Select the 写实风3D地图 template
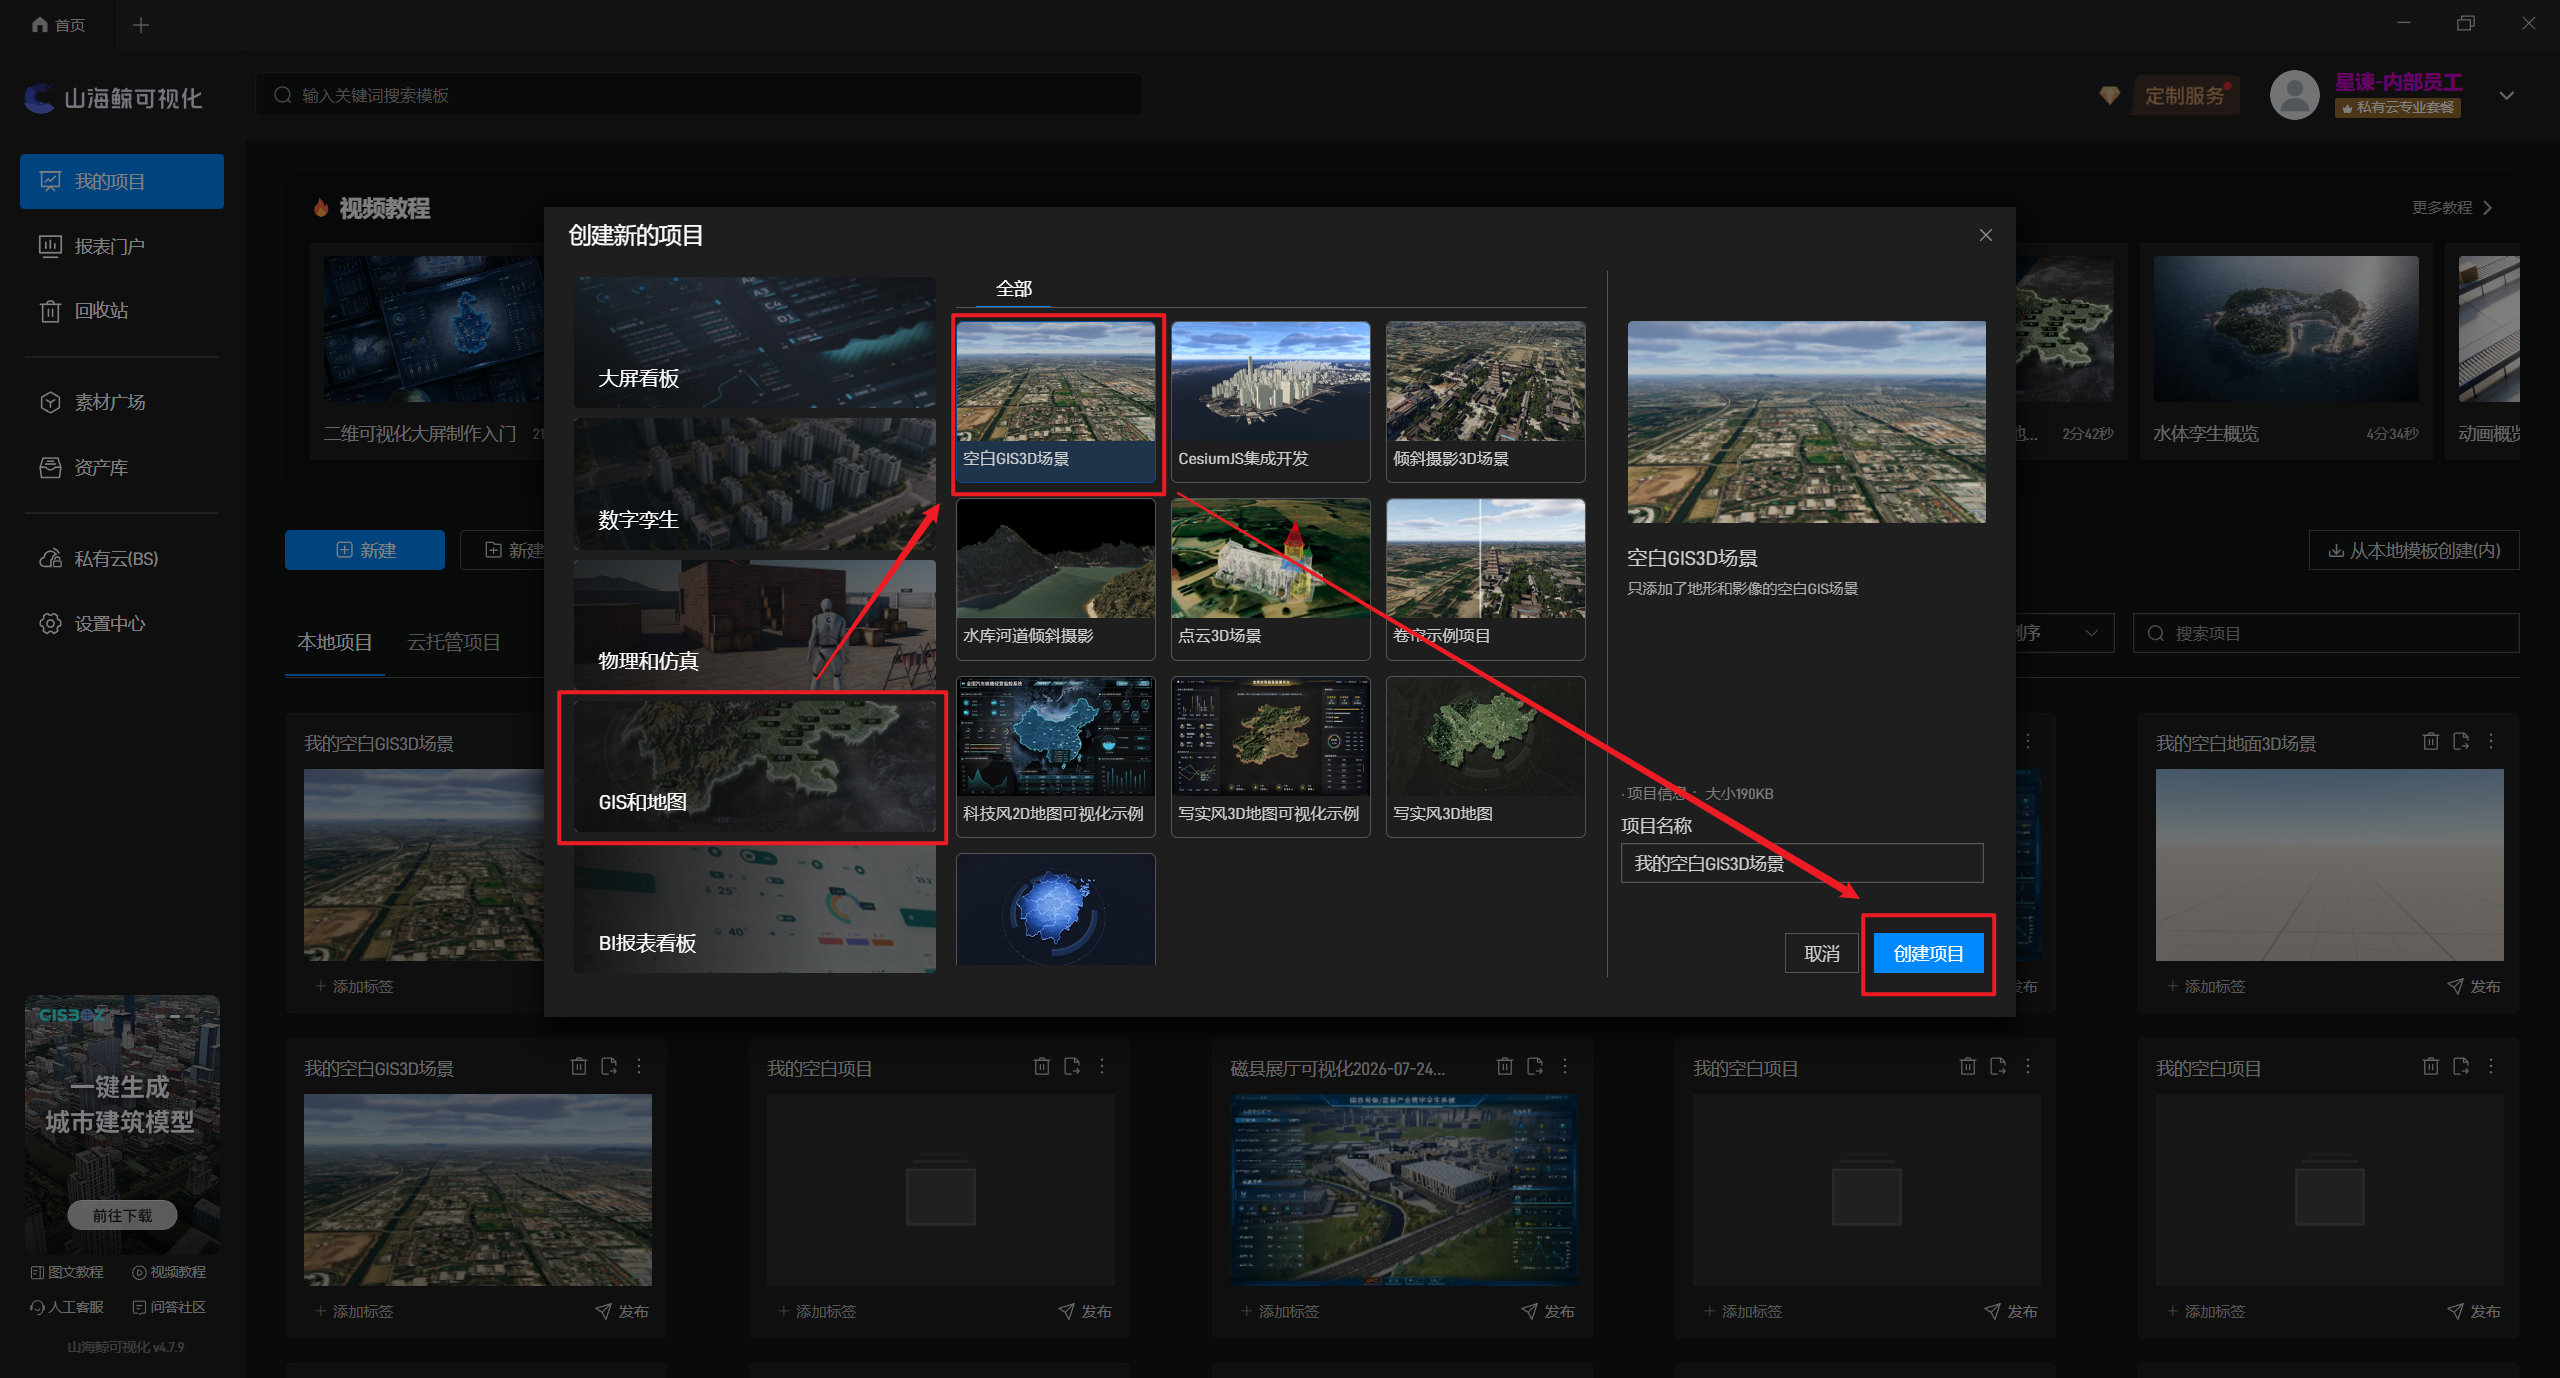 tap(1486, 757)
